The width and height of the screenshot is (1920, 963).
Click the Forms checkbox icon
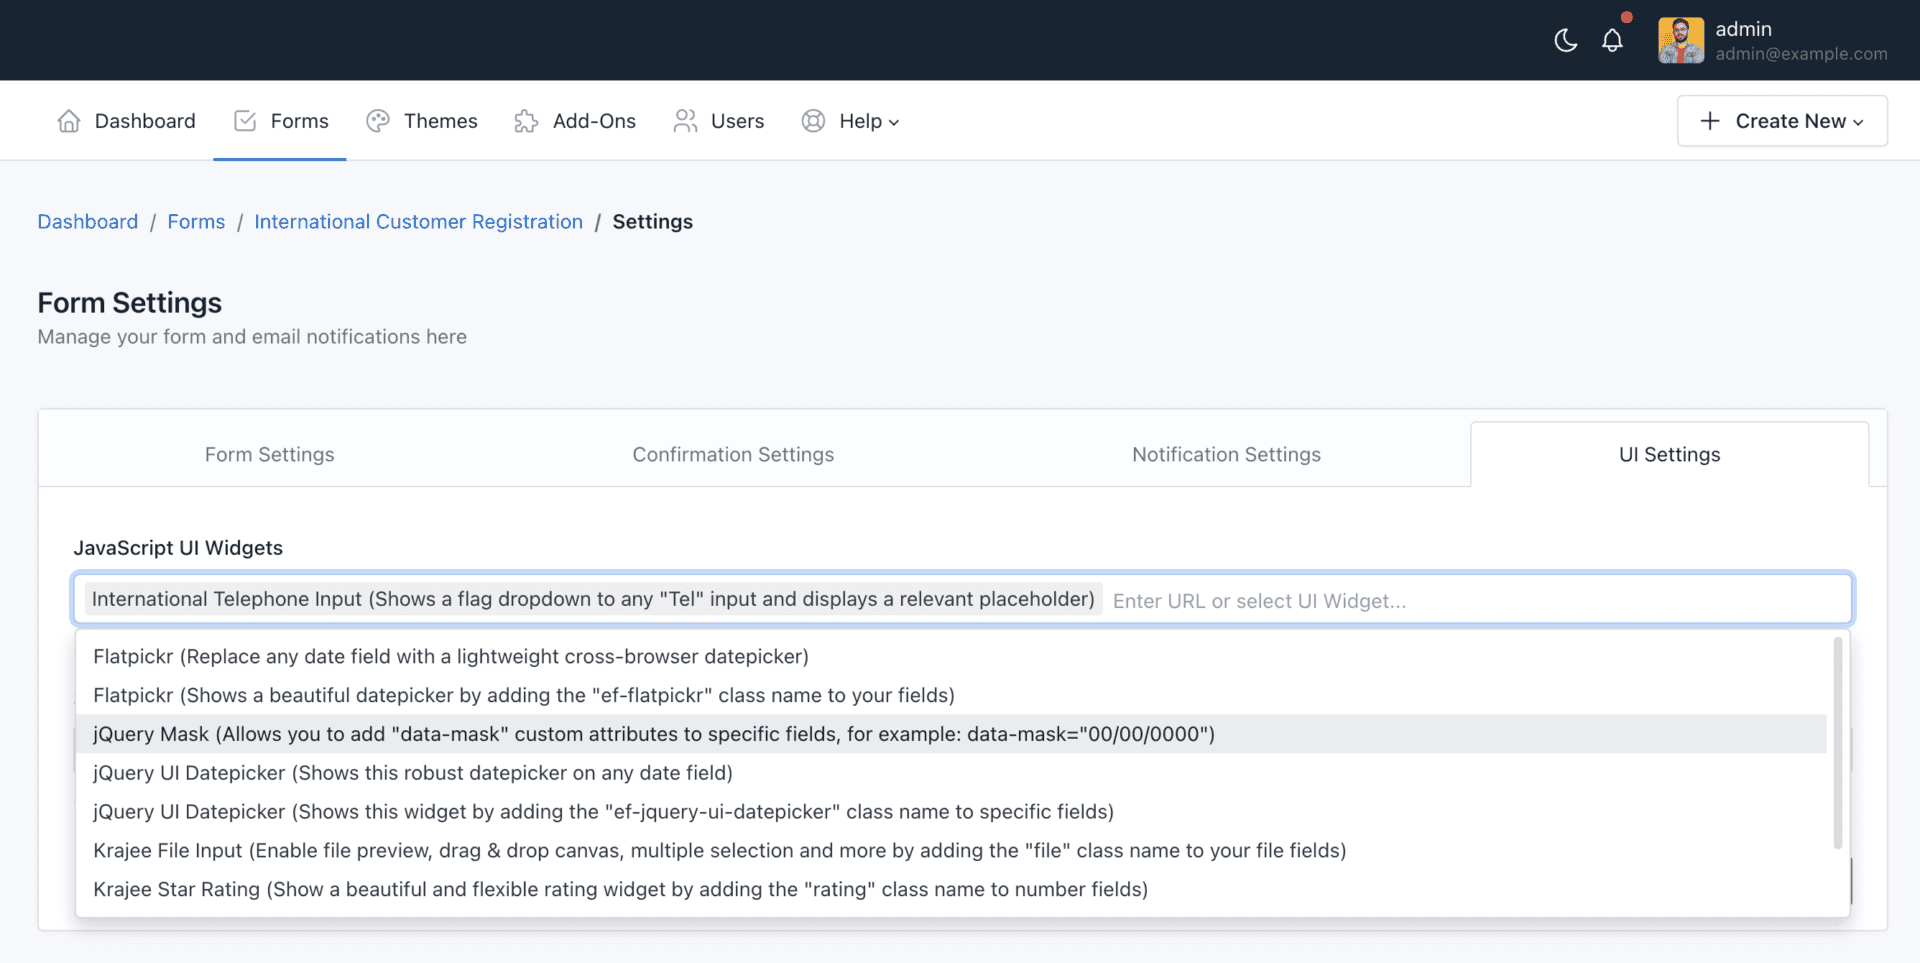point(245,121)
